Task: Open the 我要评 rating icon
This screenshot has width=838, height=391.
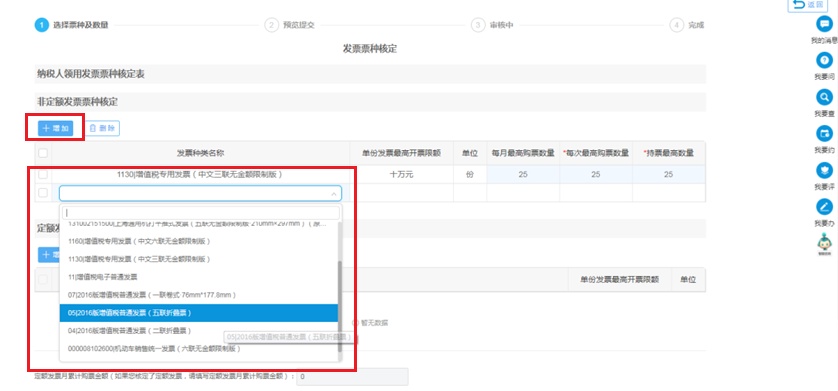Action: pos(825,170)
